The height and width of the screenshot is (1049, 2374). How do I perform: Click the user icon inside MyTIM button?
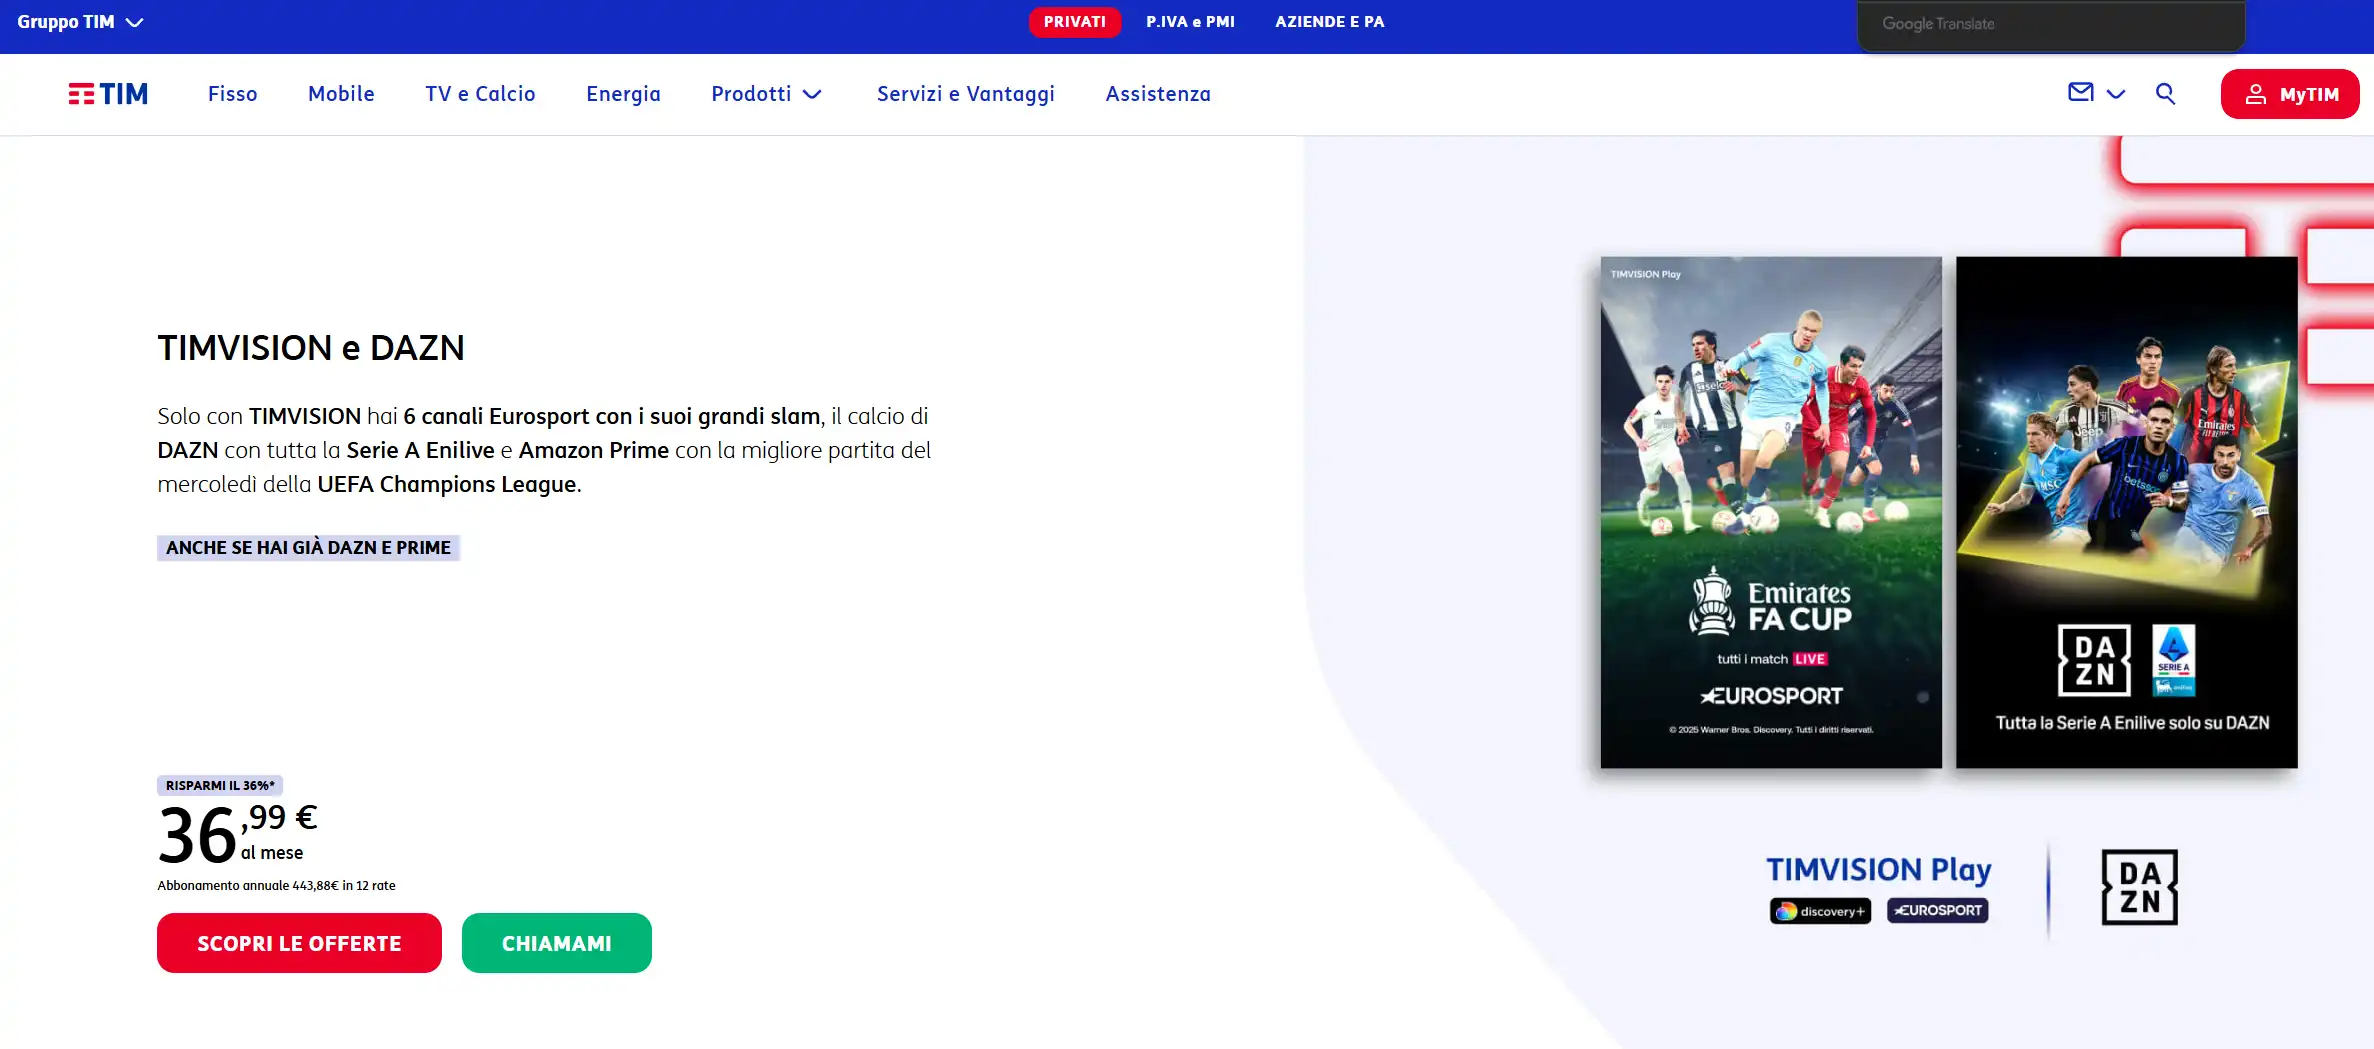(x=2256, y=94)
